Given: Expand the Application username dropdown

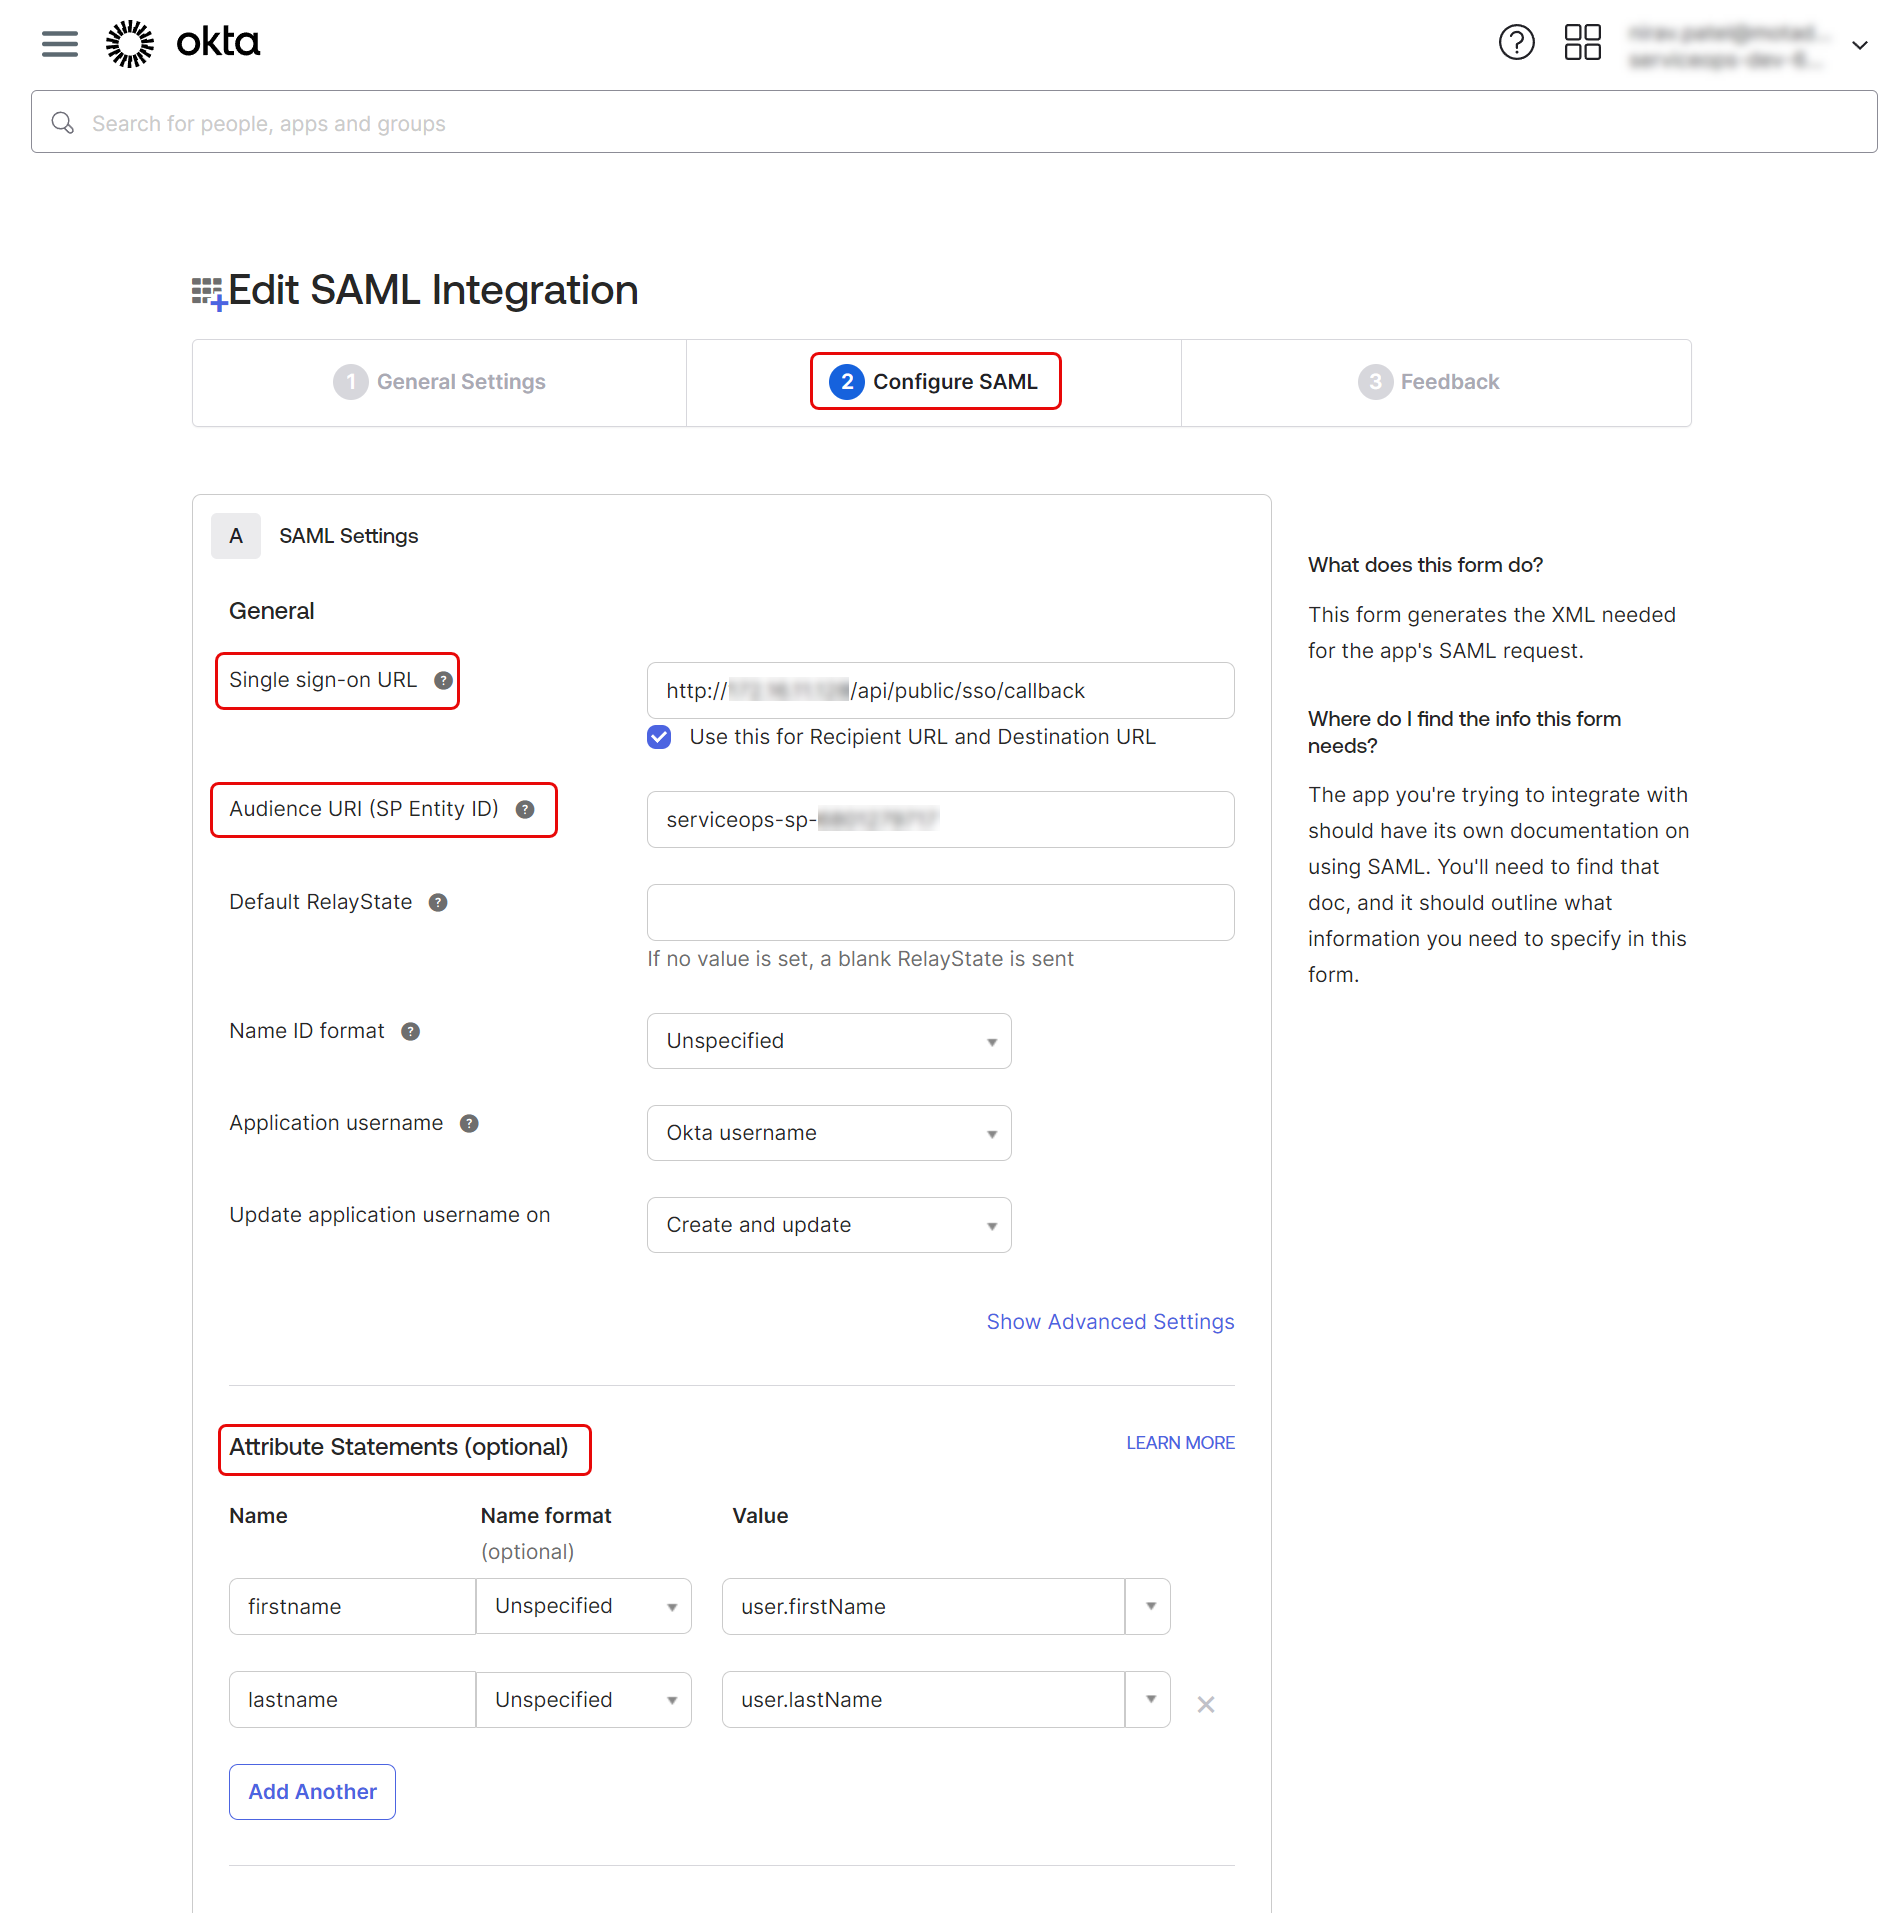Looking at the screenshot, I should click(828, 1133).
